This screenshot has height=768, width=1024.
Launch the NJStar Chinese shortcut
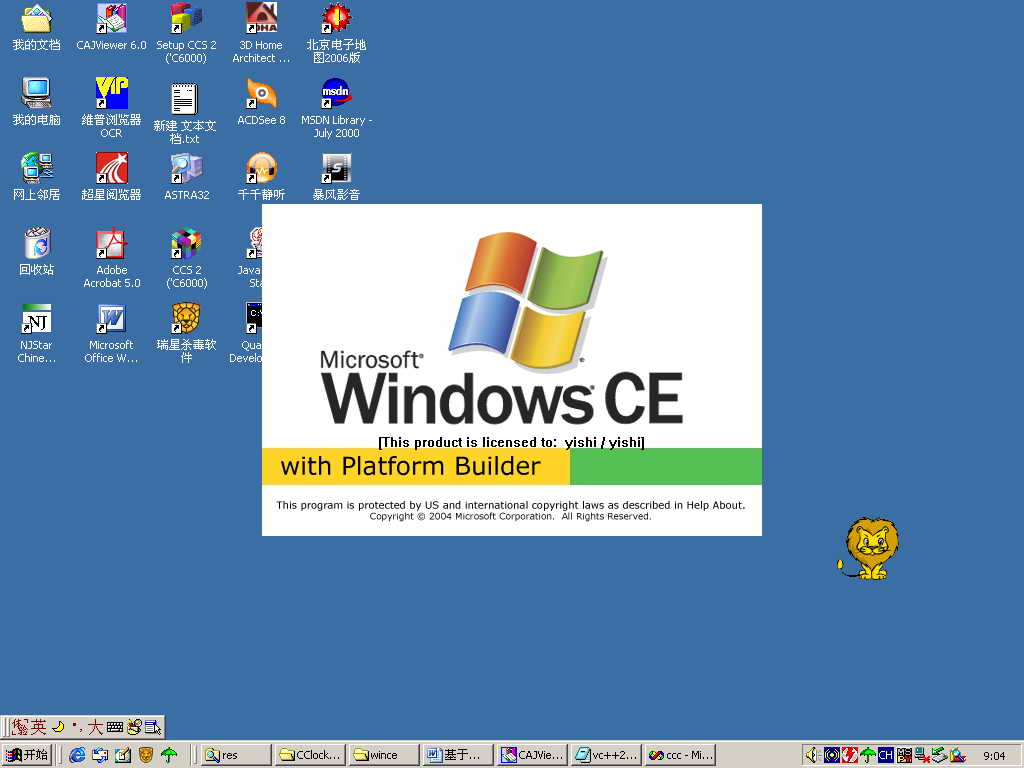(37, 333)
